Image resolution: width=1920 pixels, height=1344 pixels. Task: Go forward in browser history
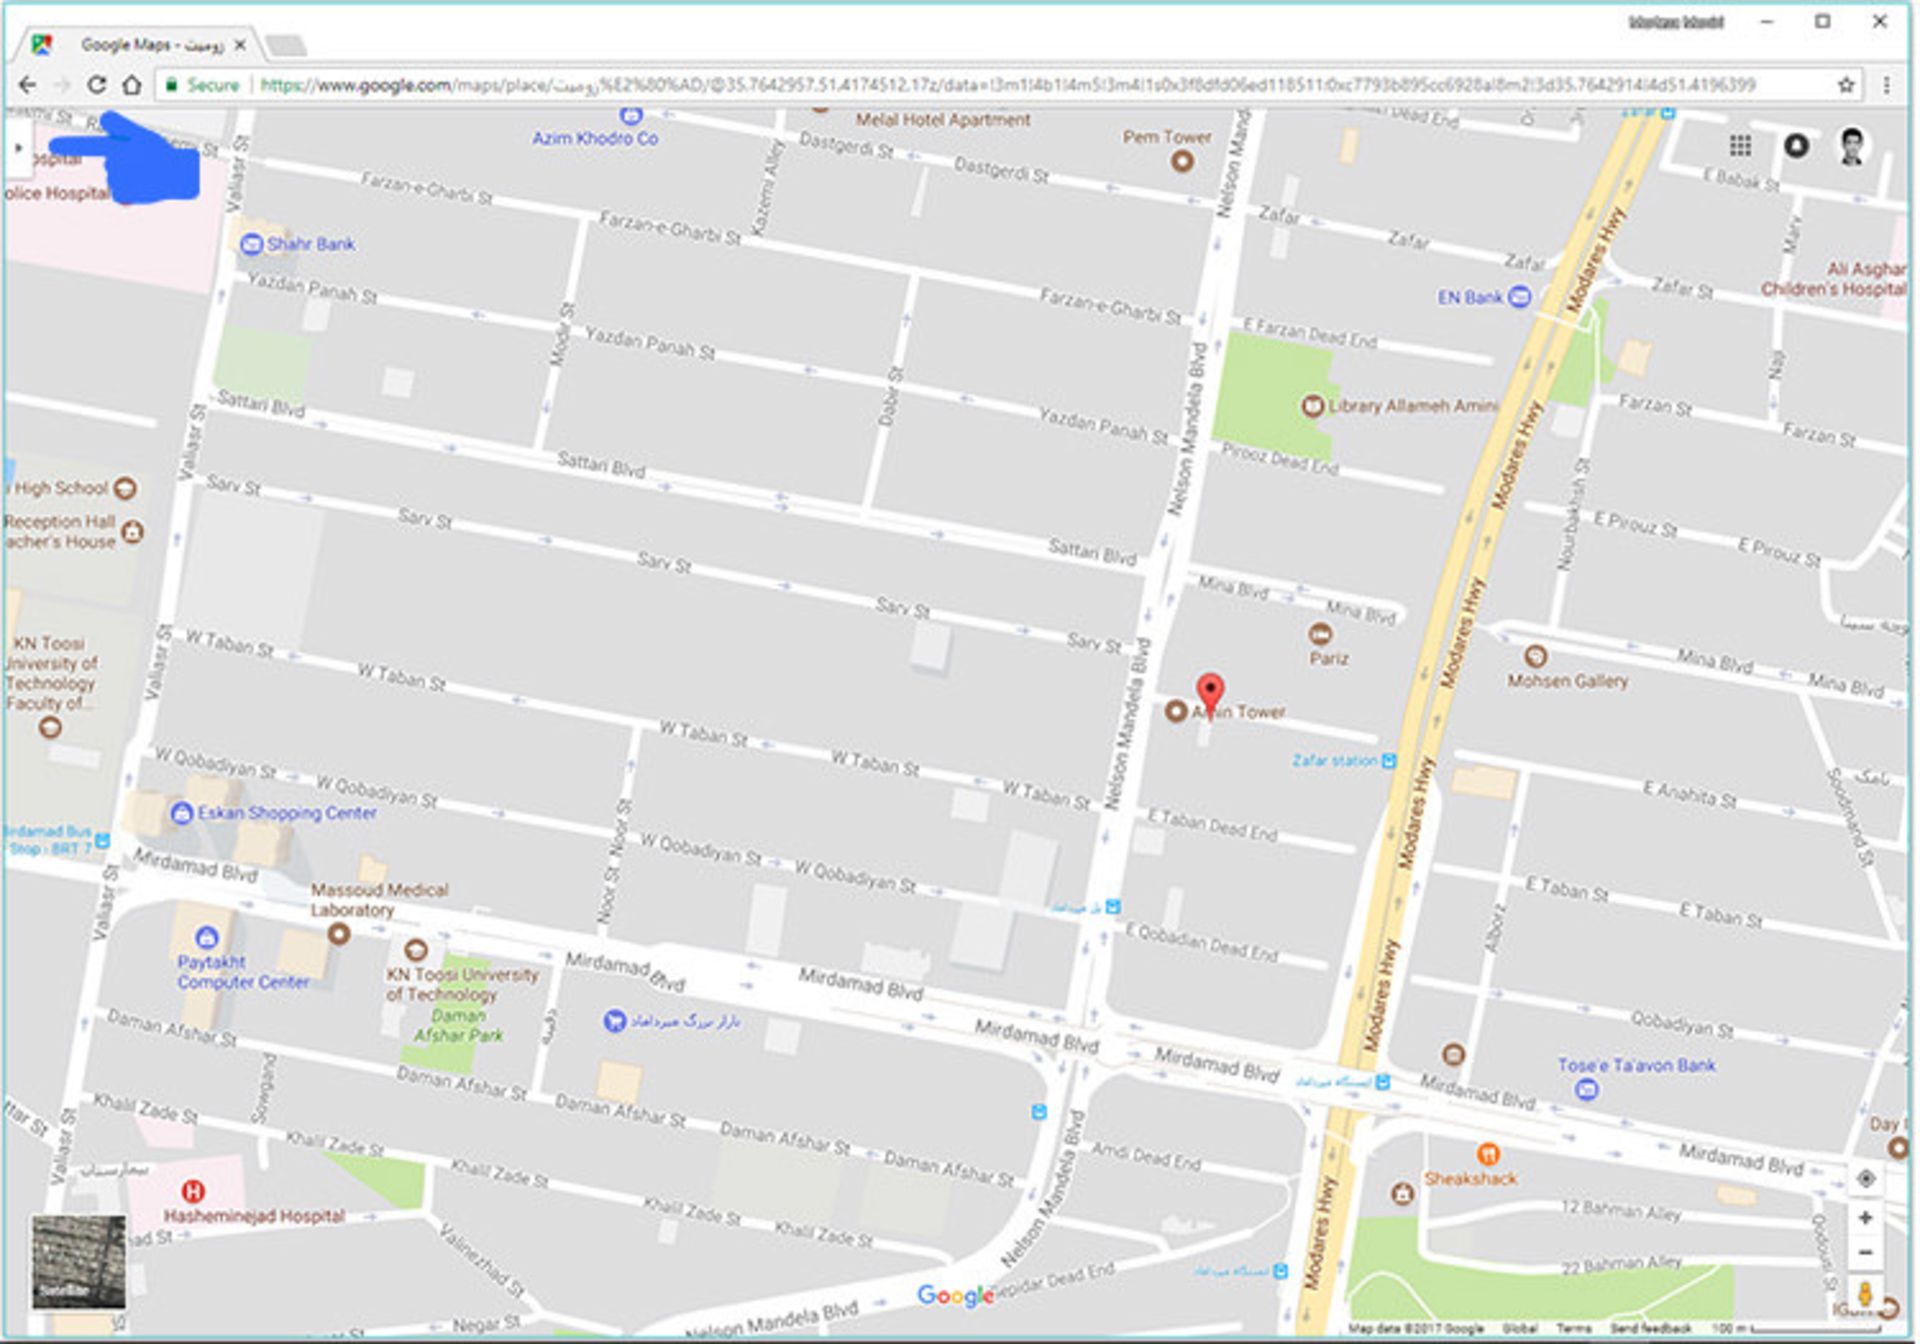tap(62, 85)
